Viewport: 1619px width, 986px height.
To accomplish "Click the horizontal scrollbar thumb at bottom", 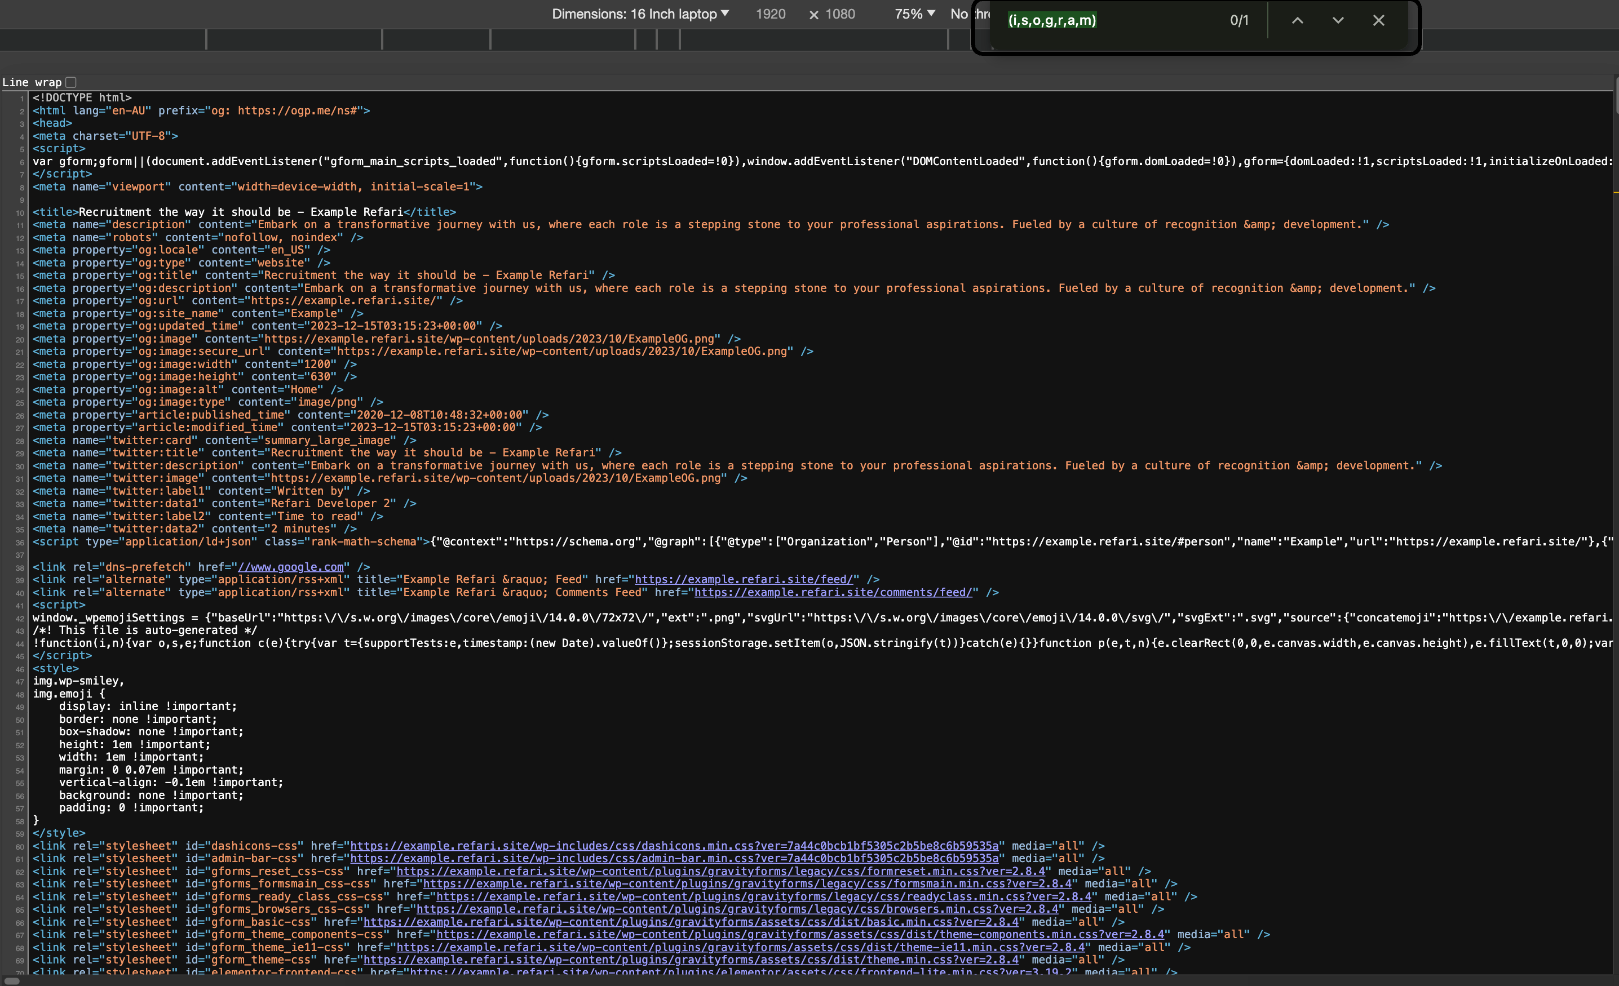I will point(12,981).
